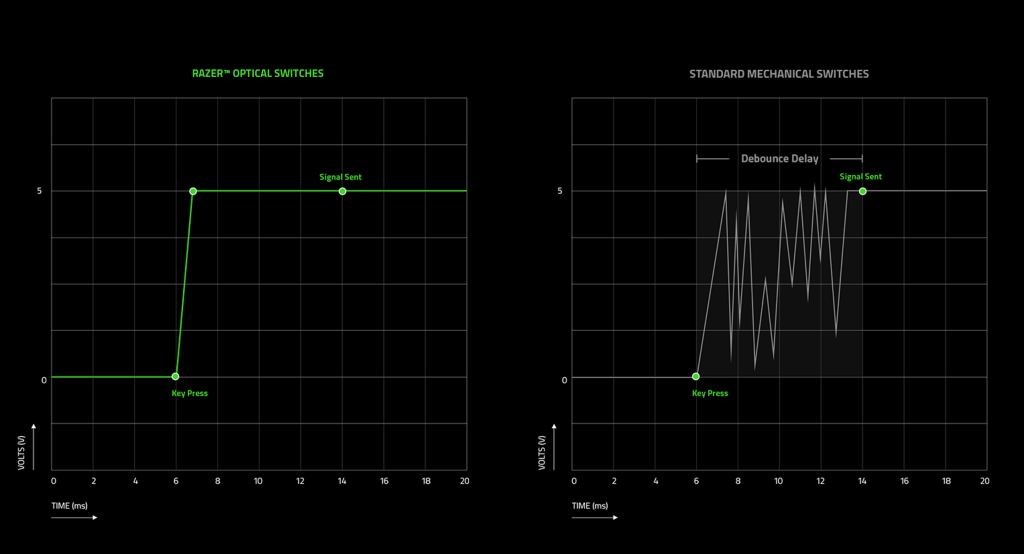The image size is (1024, 554).
Task: Select the Key Press dot on mechanical chart
Action: (696, 376)
